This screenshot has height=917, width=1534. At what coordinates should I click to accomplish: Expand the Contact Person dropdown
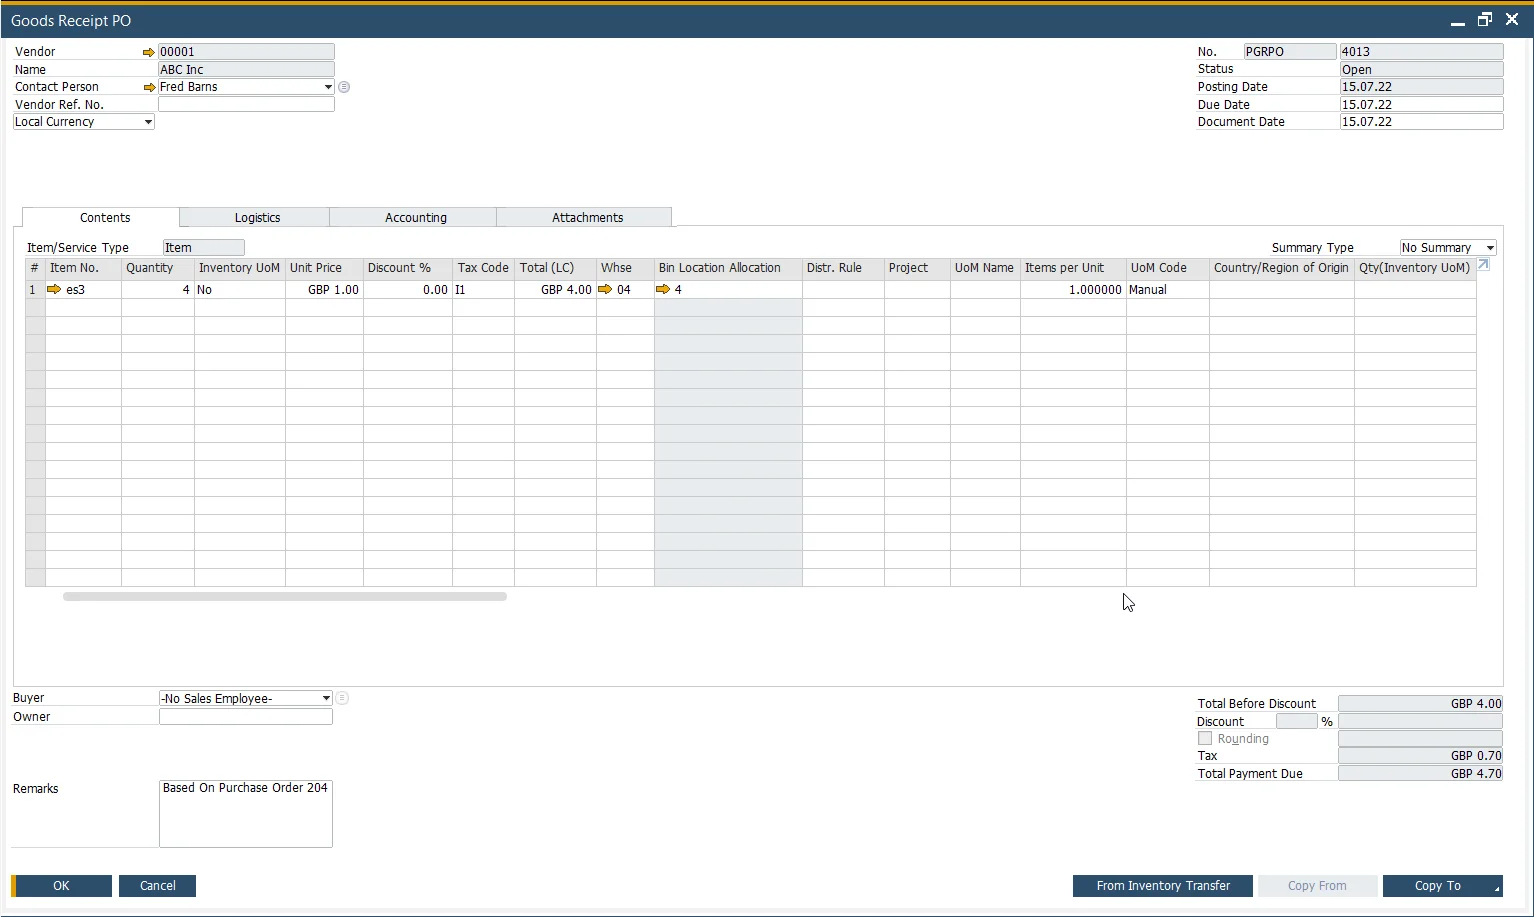point(328,87)
